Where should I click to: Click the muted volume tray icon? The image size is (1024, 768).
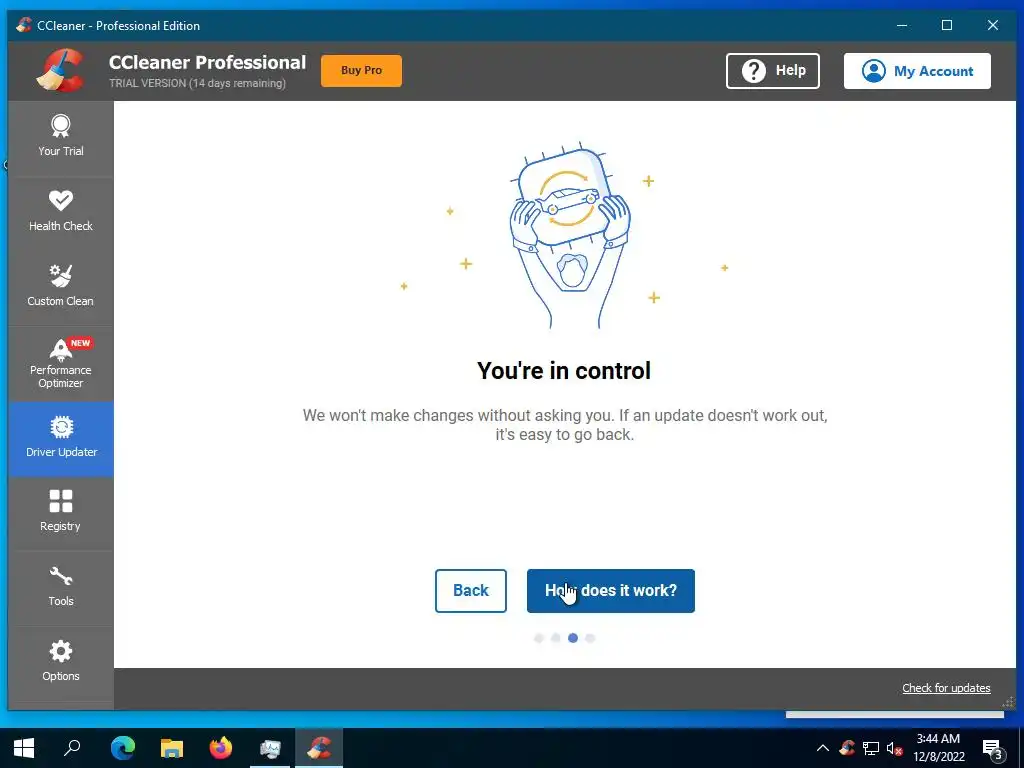point(894,749)
